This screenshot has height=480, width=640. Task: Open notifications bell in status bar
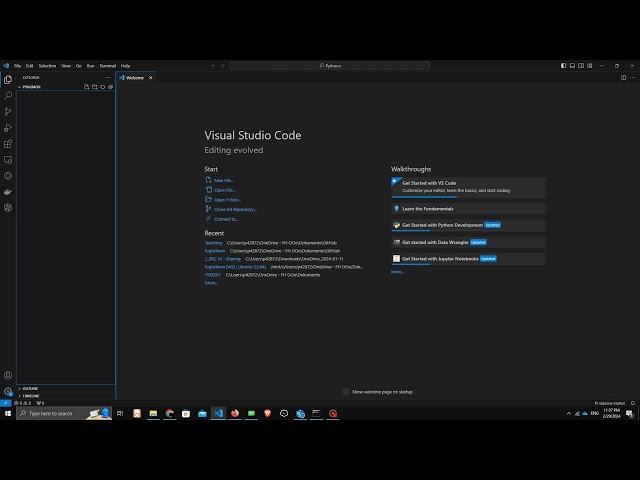tap(633, 403)
